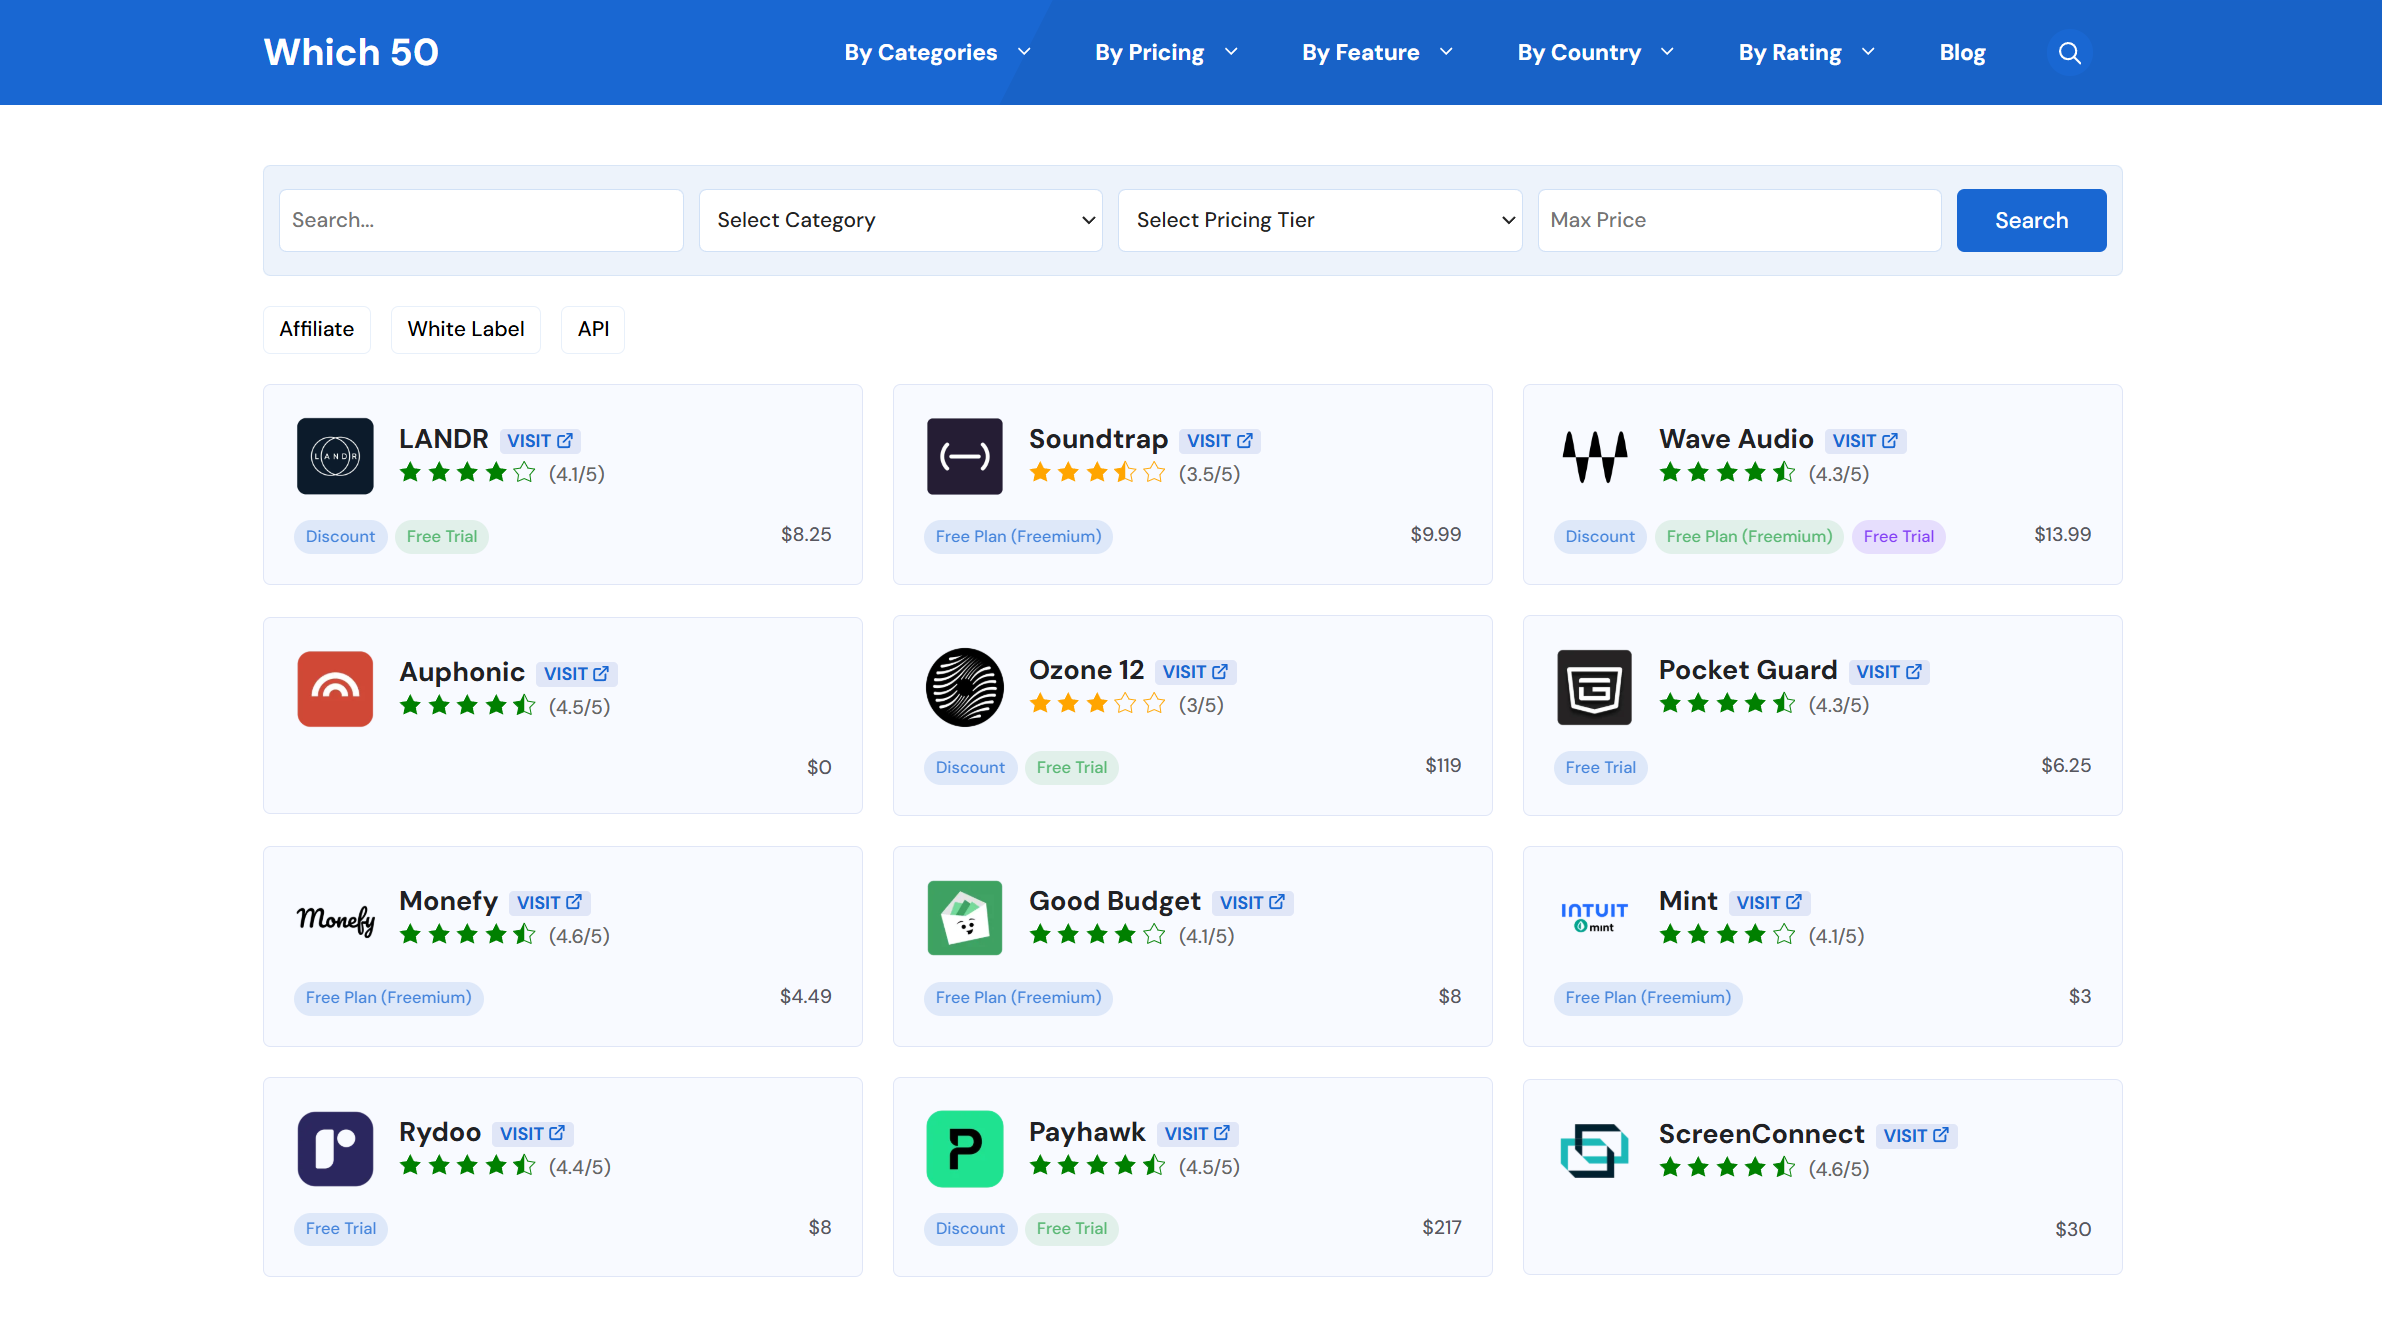
Task: Click the Free Trial tag on Rydoo
Action: (x=341, y=1229)
